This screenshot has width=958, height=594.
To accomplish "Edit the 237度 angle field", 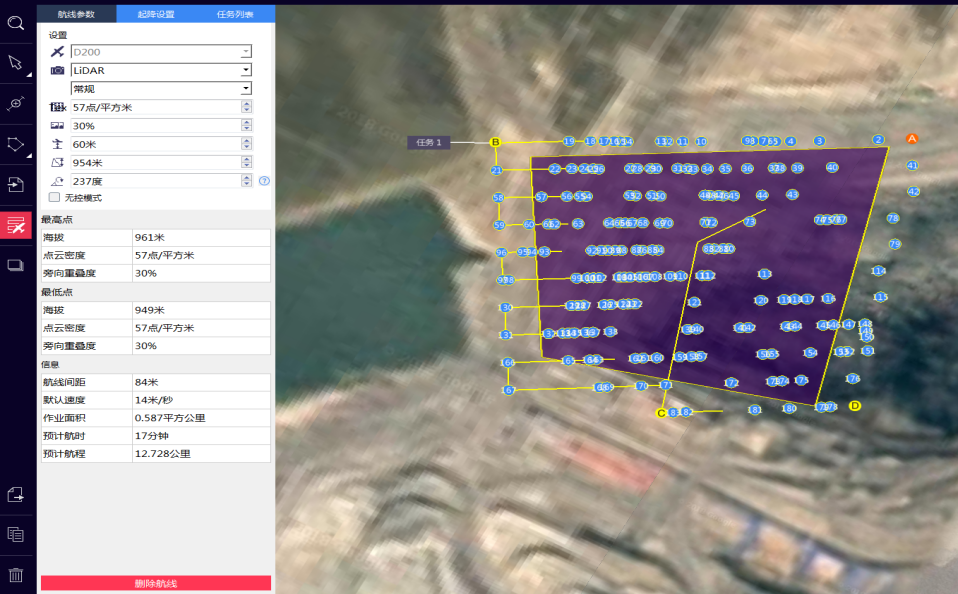I will pyautogui.click(x=156, y=182).
